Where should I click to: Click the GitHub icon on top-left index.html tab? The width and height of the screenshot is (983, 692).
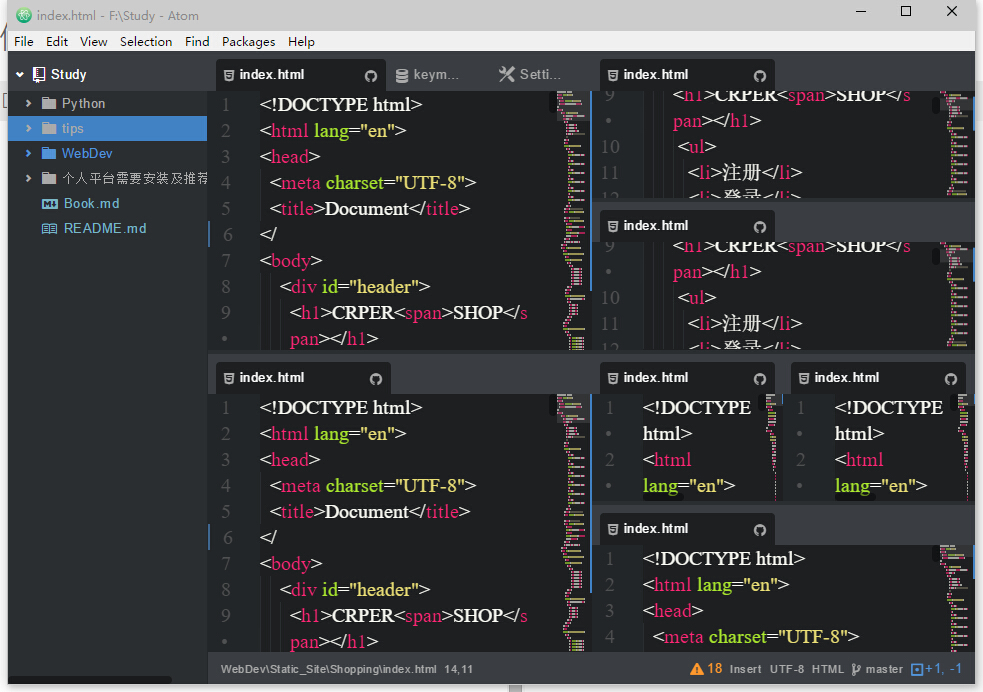coord(371,76)
